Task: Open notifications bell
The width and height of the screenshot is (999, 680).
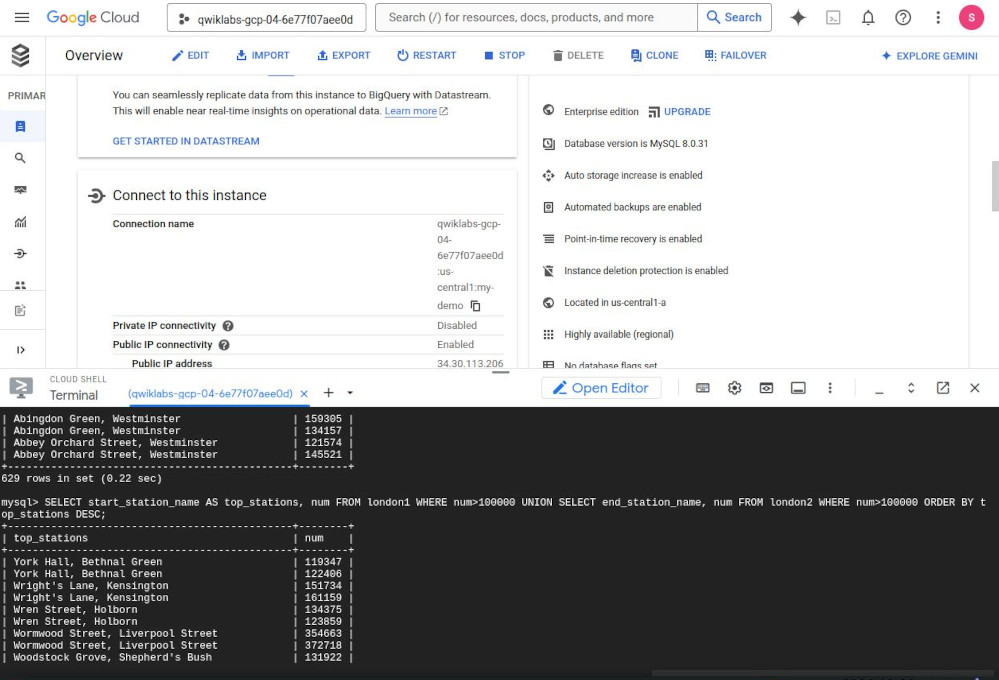Action: (x=868, y=18)
